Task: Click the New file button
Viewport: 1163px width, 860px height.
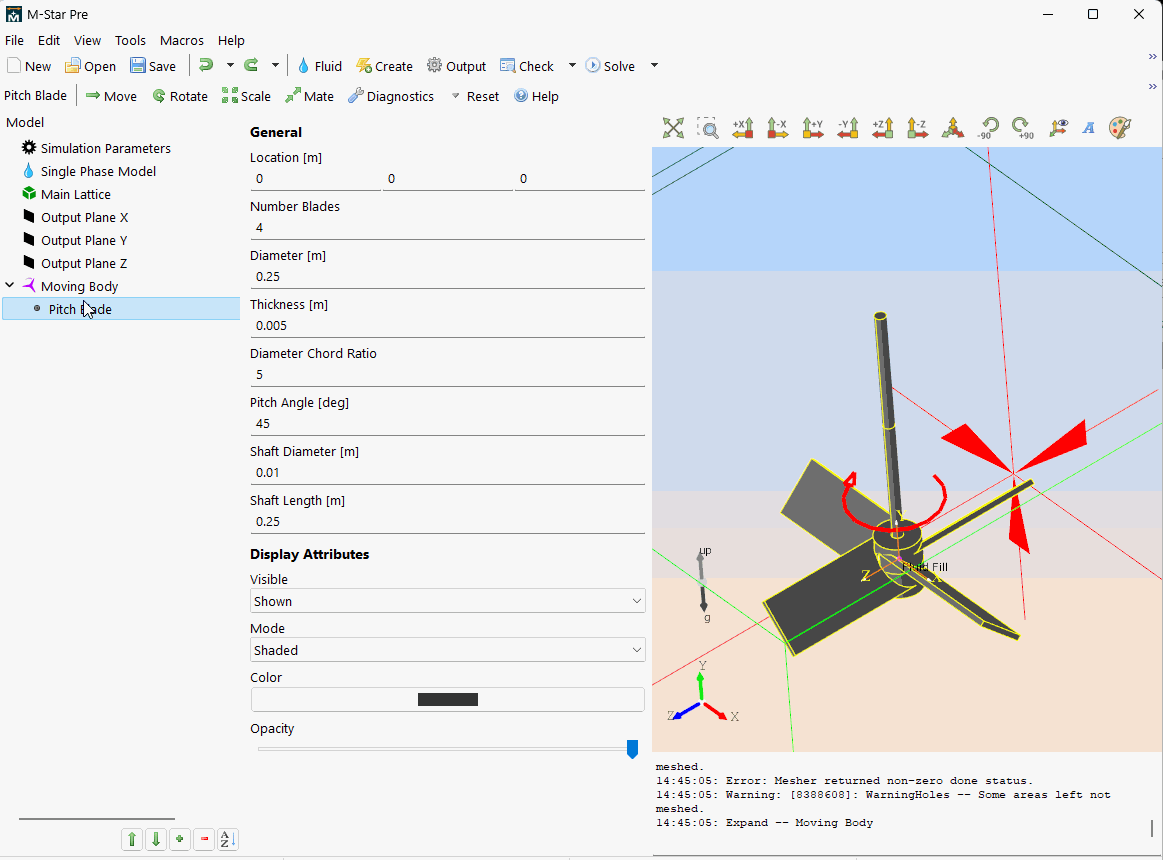Action: 29,66
